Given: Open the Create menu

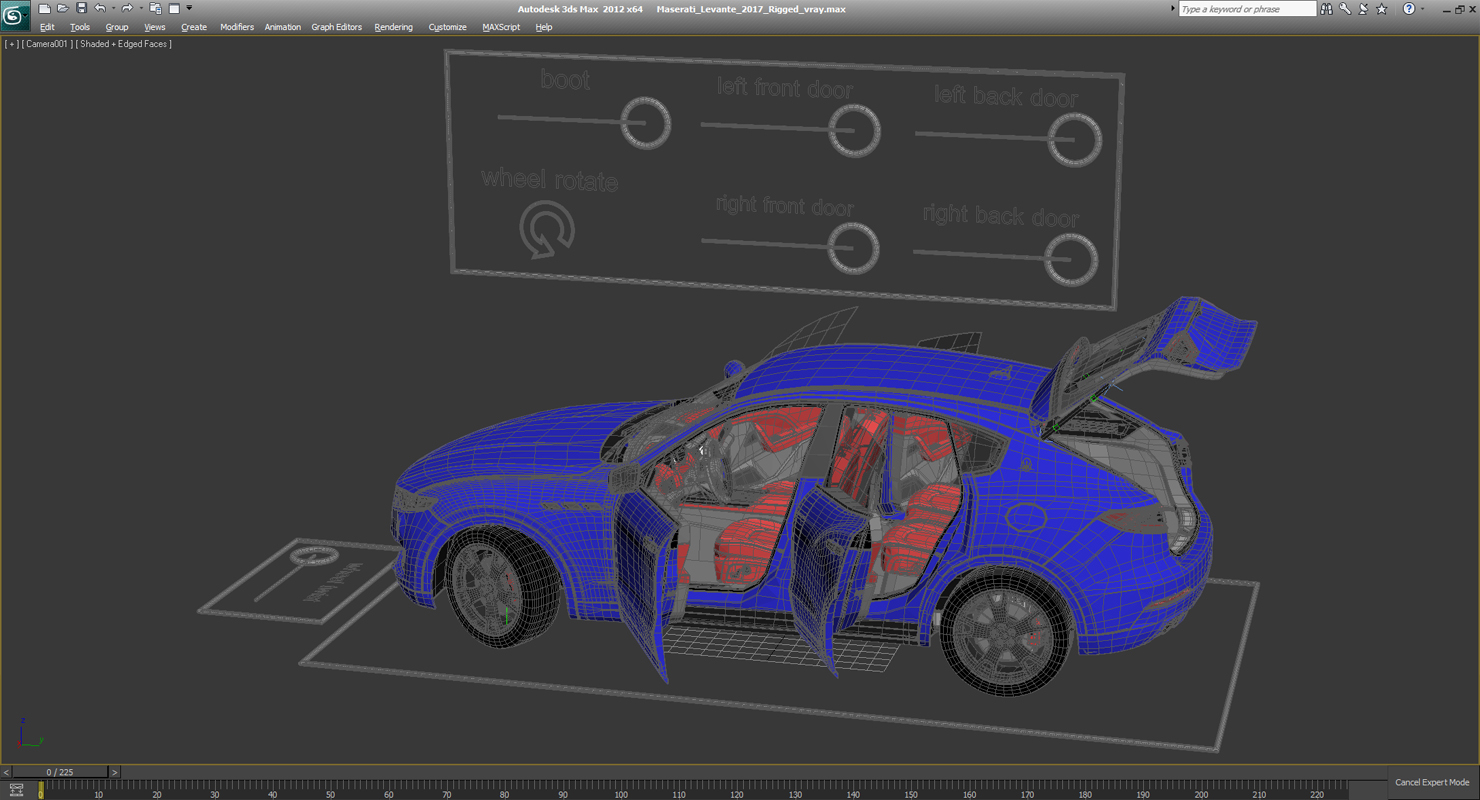Looking at the screenshot, I should pos(194,27).
